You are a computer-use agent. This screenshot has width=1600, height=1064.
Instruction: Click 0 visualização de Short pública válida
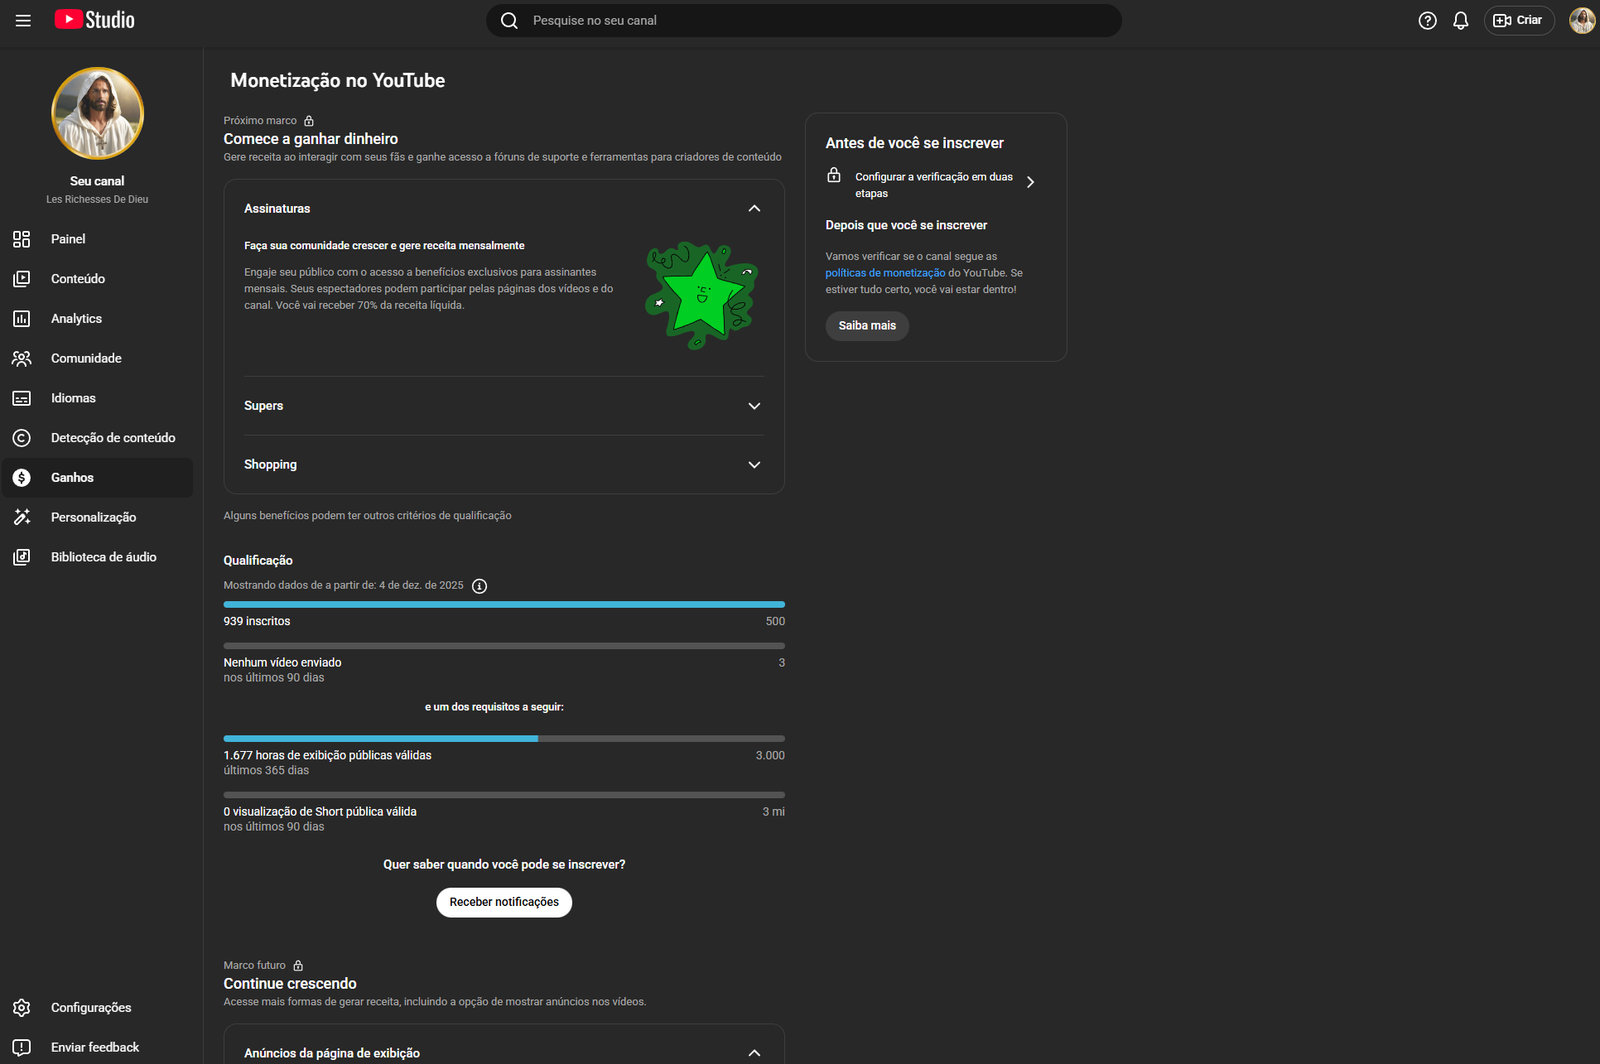coord(320,812)
